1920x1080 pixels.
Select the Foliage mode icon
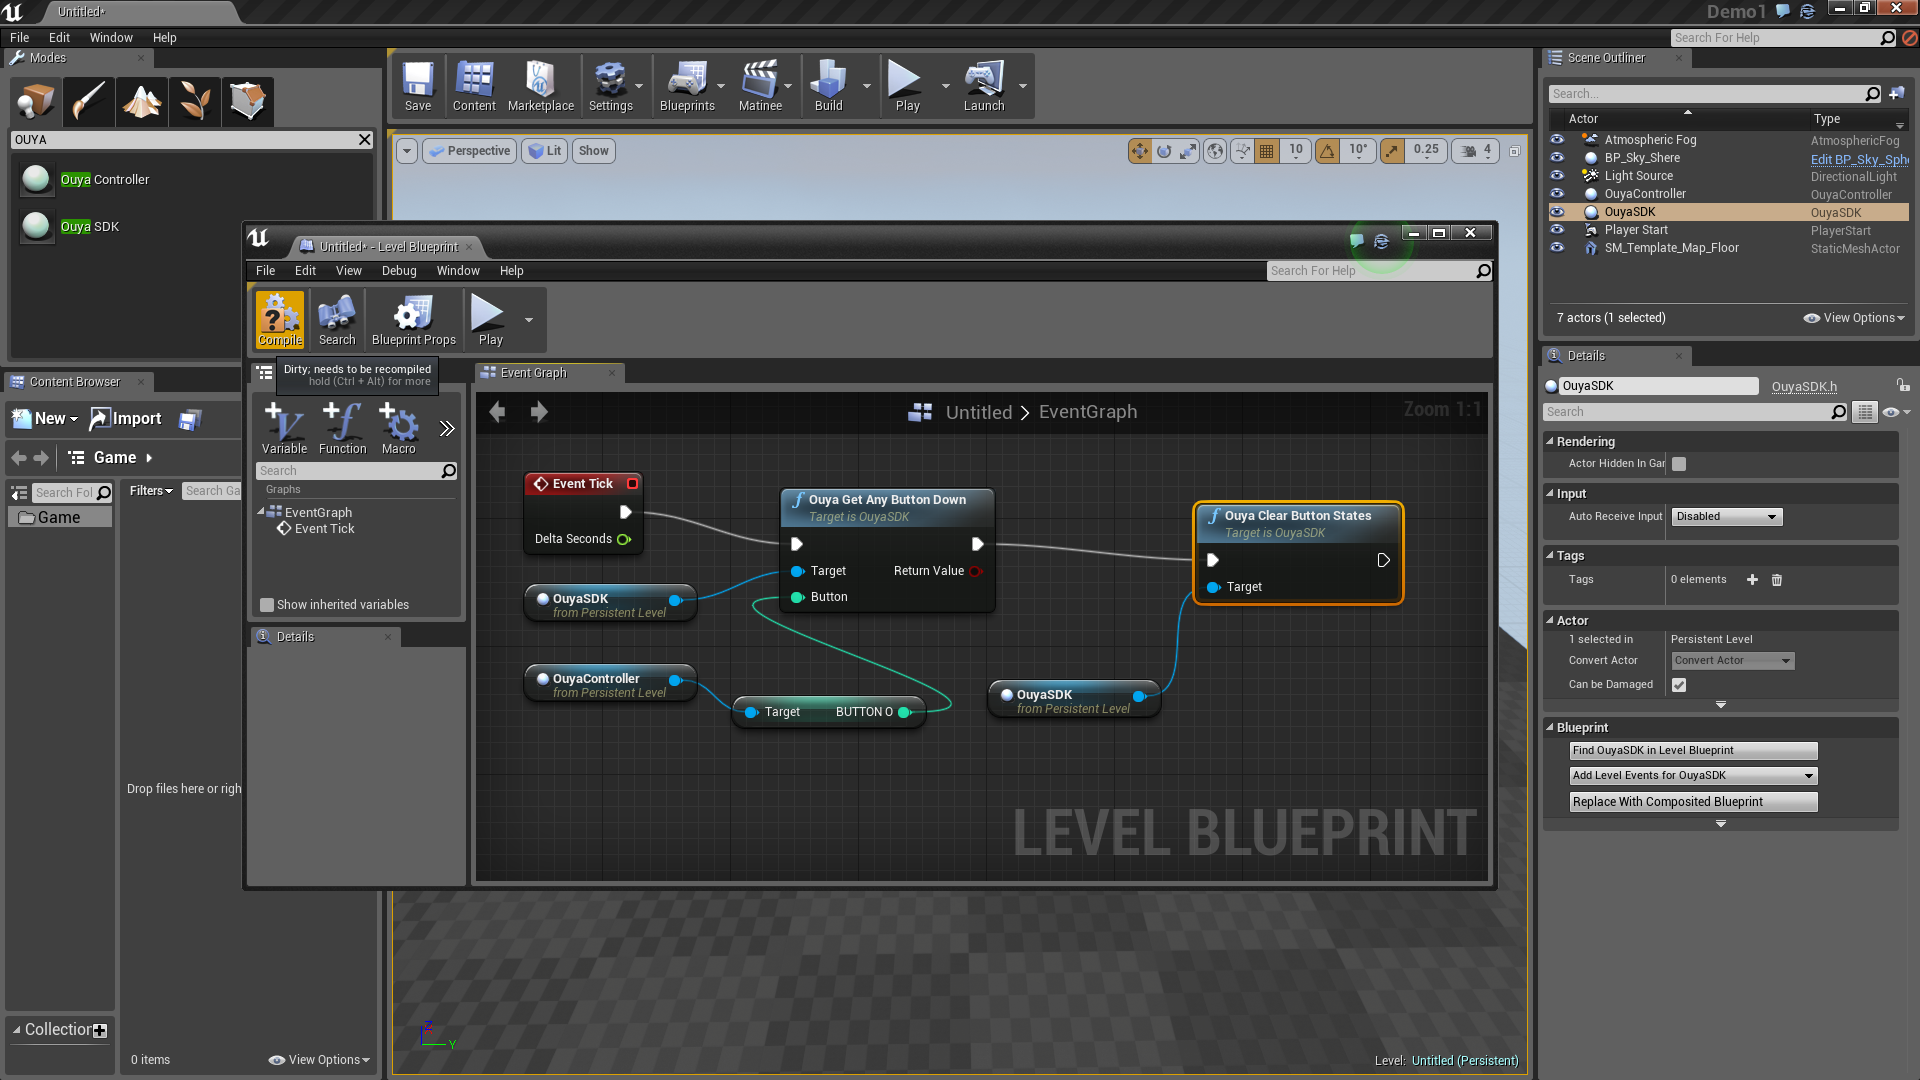point(195,101)
